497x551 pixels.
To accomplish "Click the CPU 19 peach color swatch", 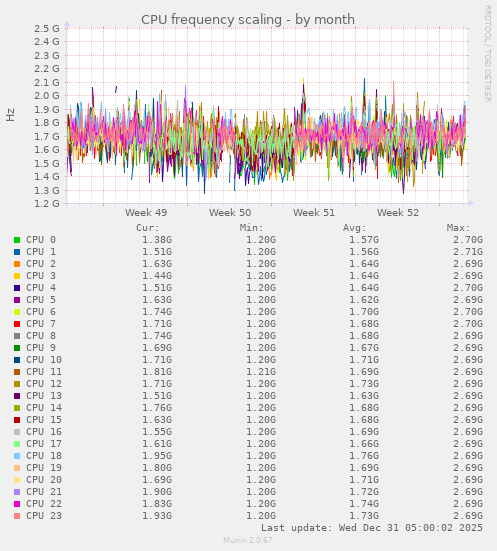I will tap(17, 468).
